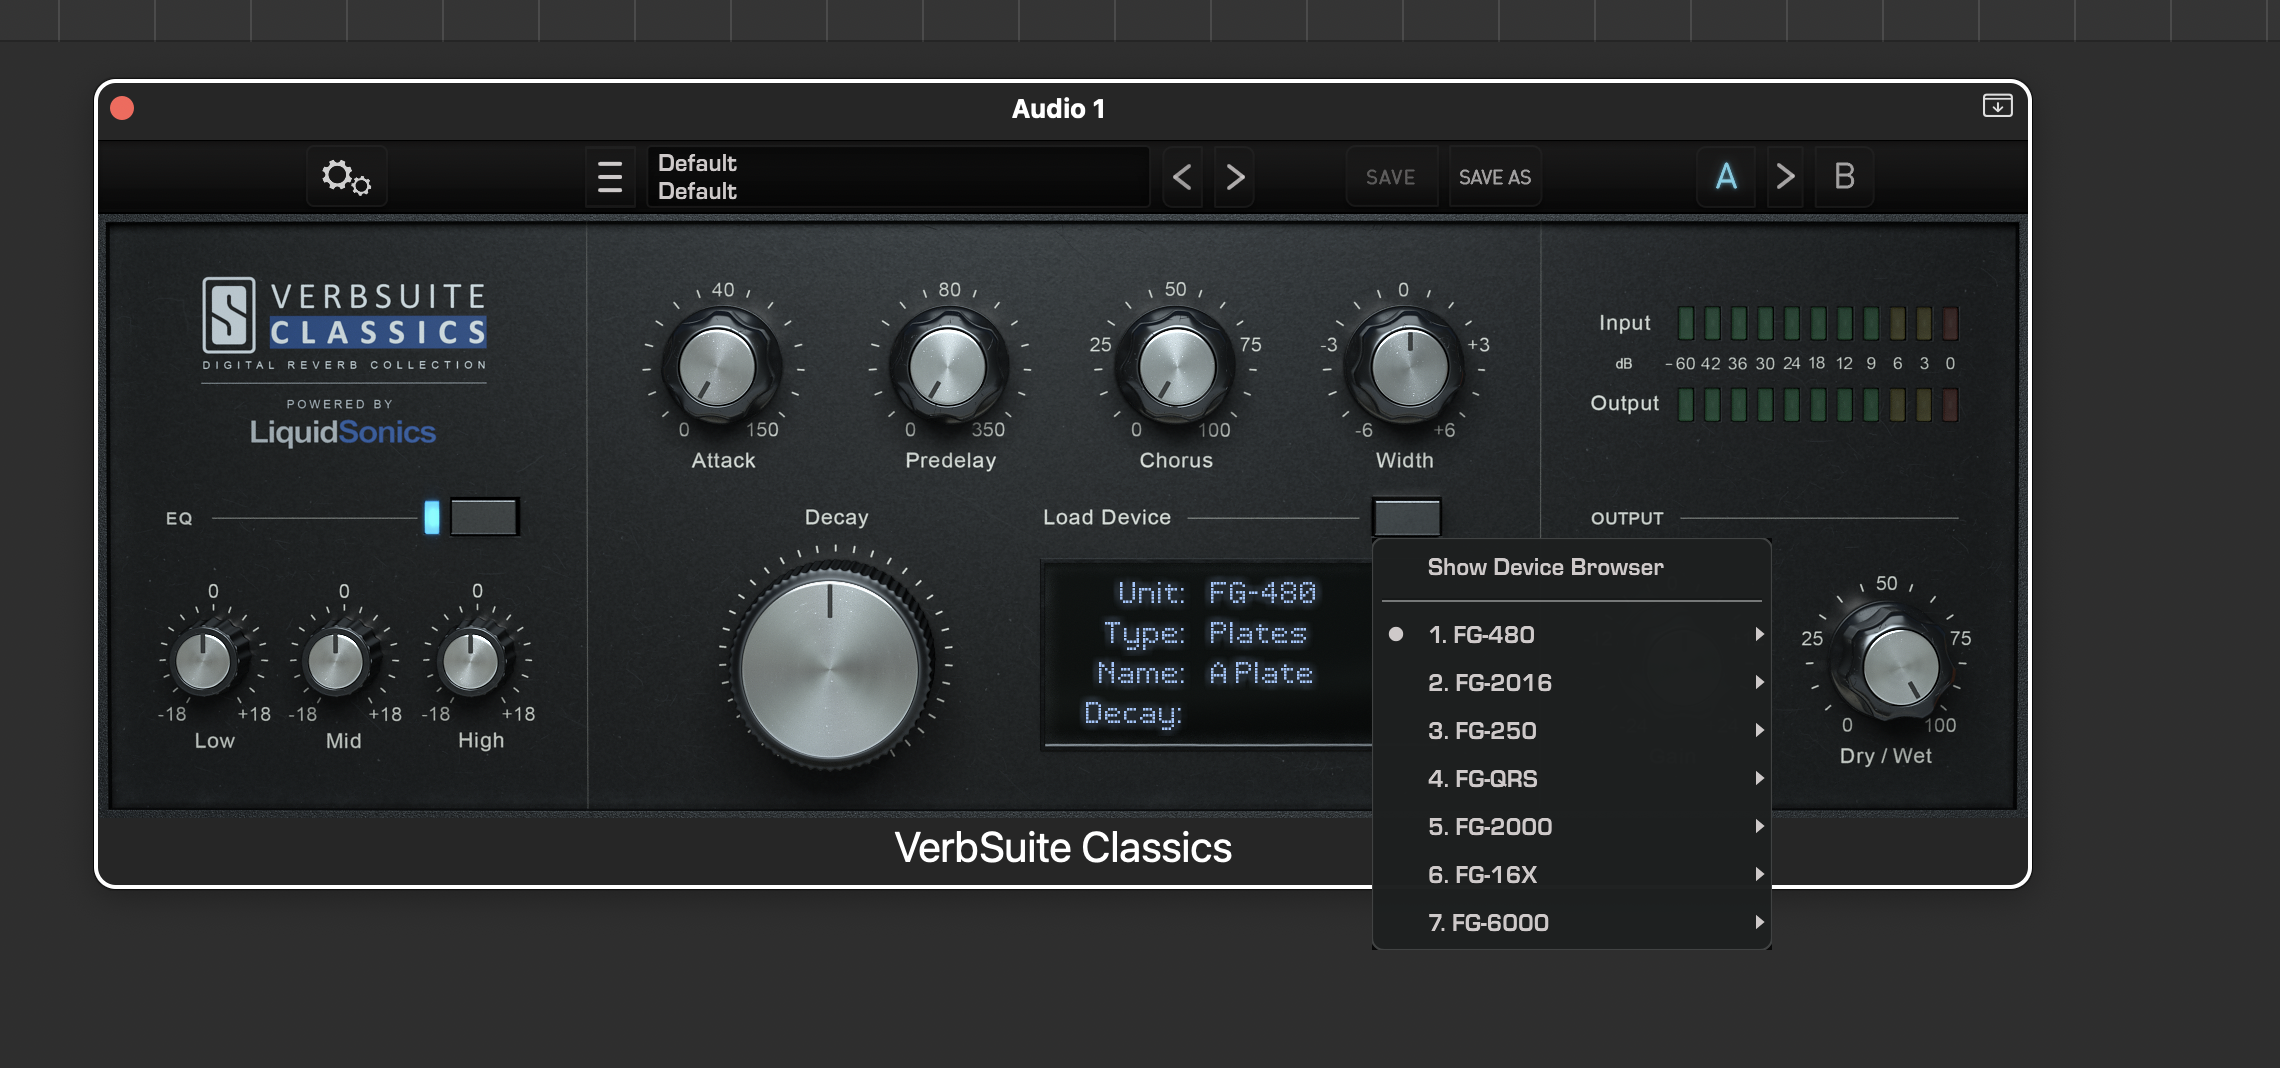Click the Predelay knob
This screenshot has height=1068, width=2280.
(947, 366)
